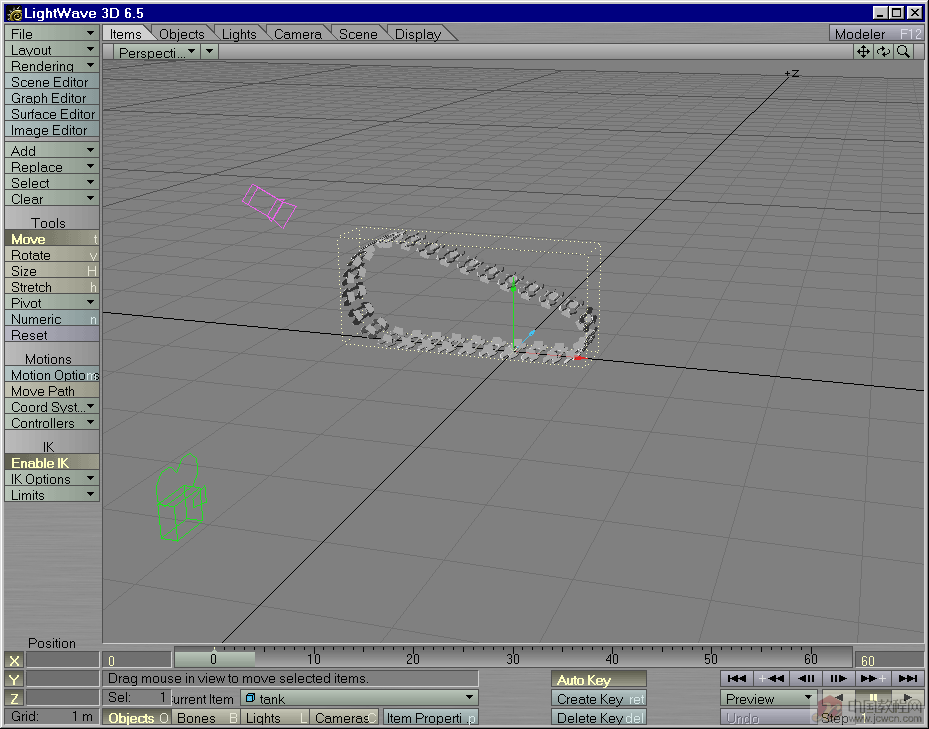Expand the Perspective view type dropdown
Screen dimensions: 929x729
click(x=157, y=52)
